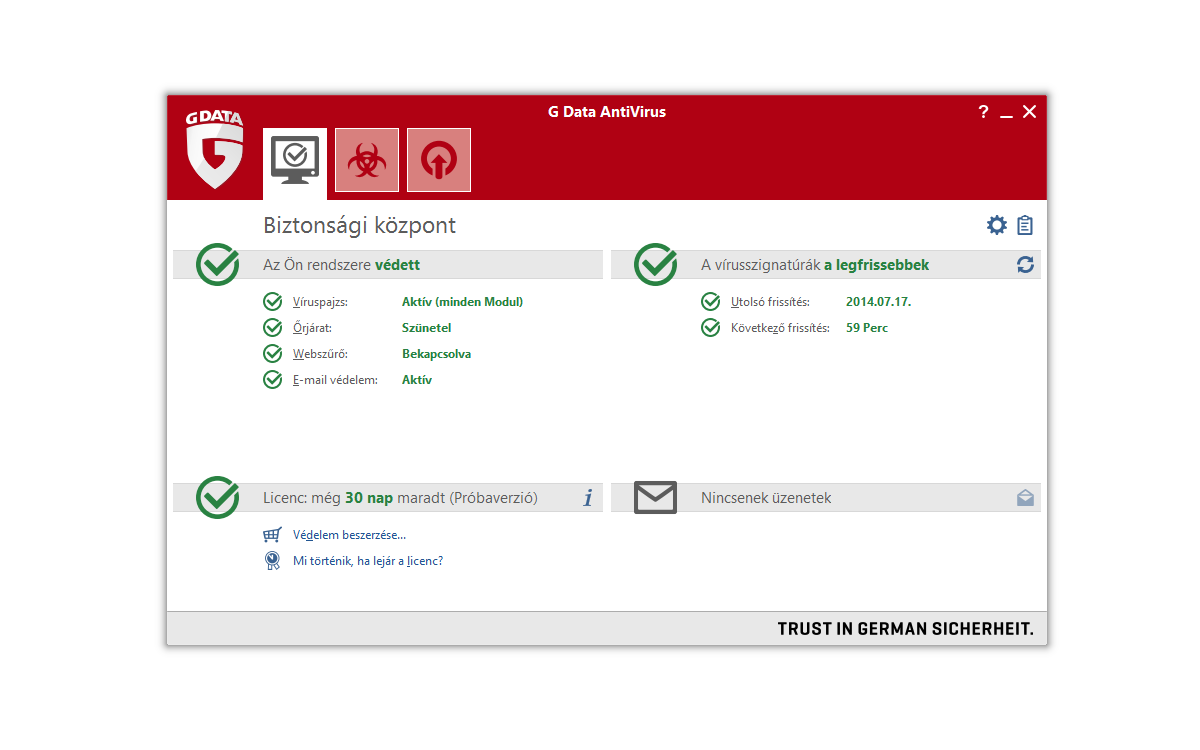The width and height of the screenshot is (1200, 750).
Task: Refresh virus signatures with the arrows icon
Action: coord(1025,265)
